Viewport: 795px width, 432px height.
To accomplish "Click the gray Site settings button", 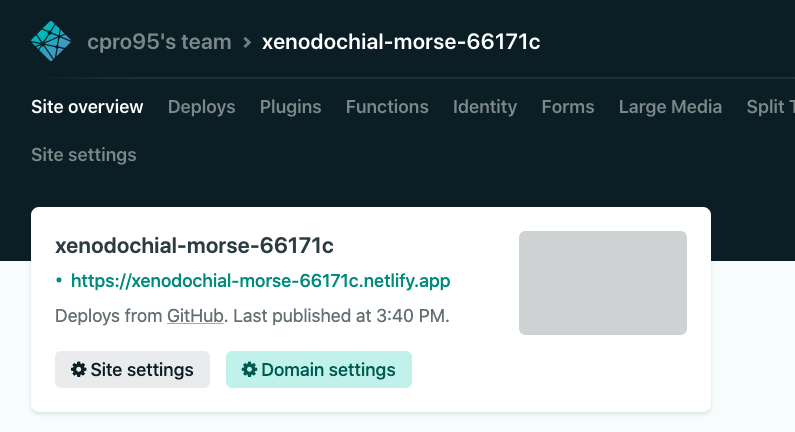I will click(132, 370).
